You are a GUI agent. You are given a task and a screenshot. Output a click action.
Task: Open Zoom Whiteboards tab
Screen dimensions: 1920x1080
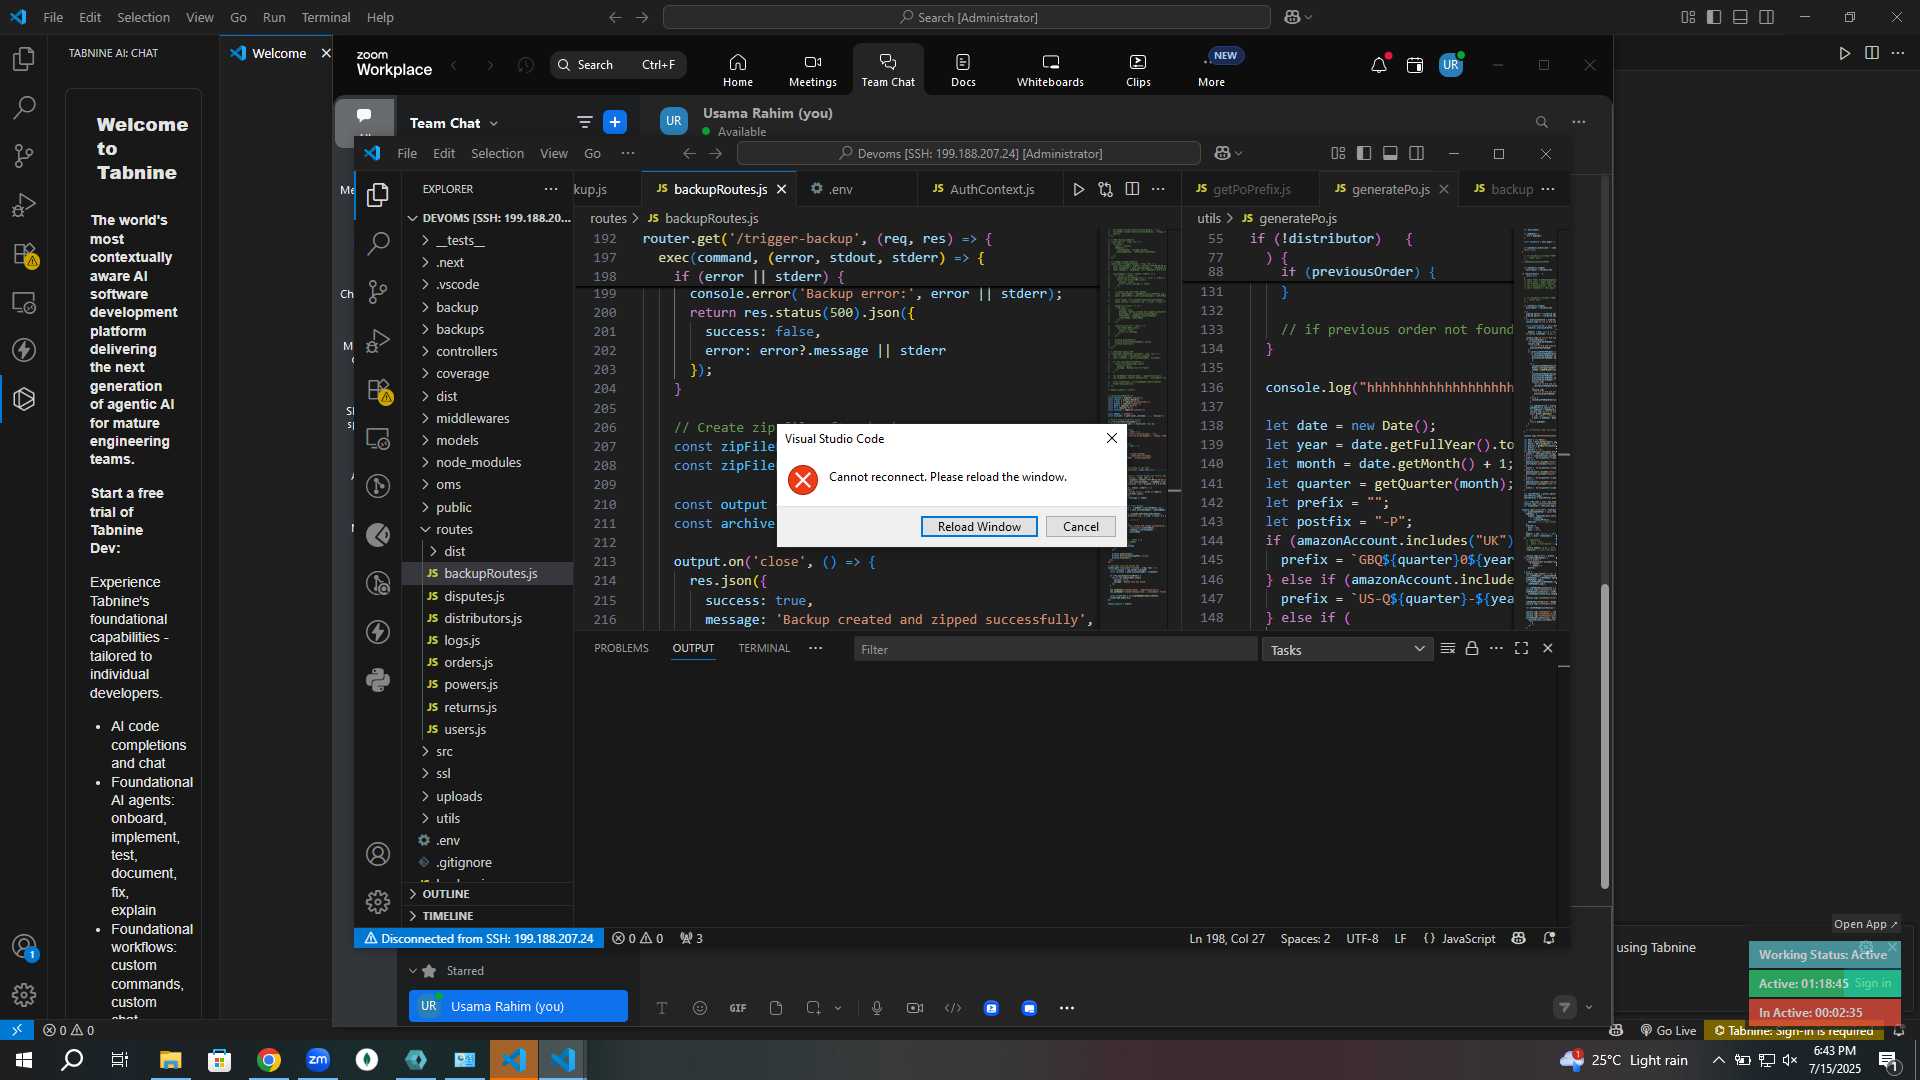[1050, 70]
